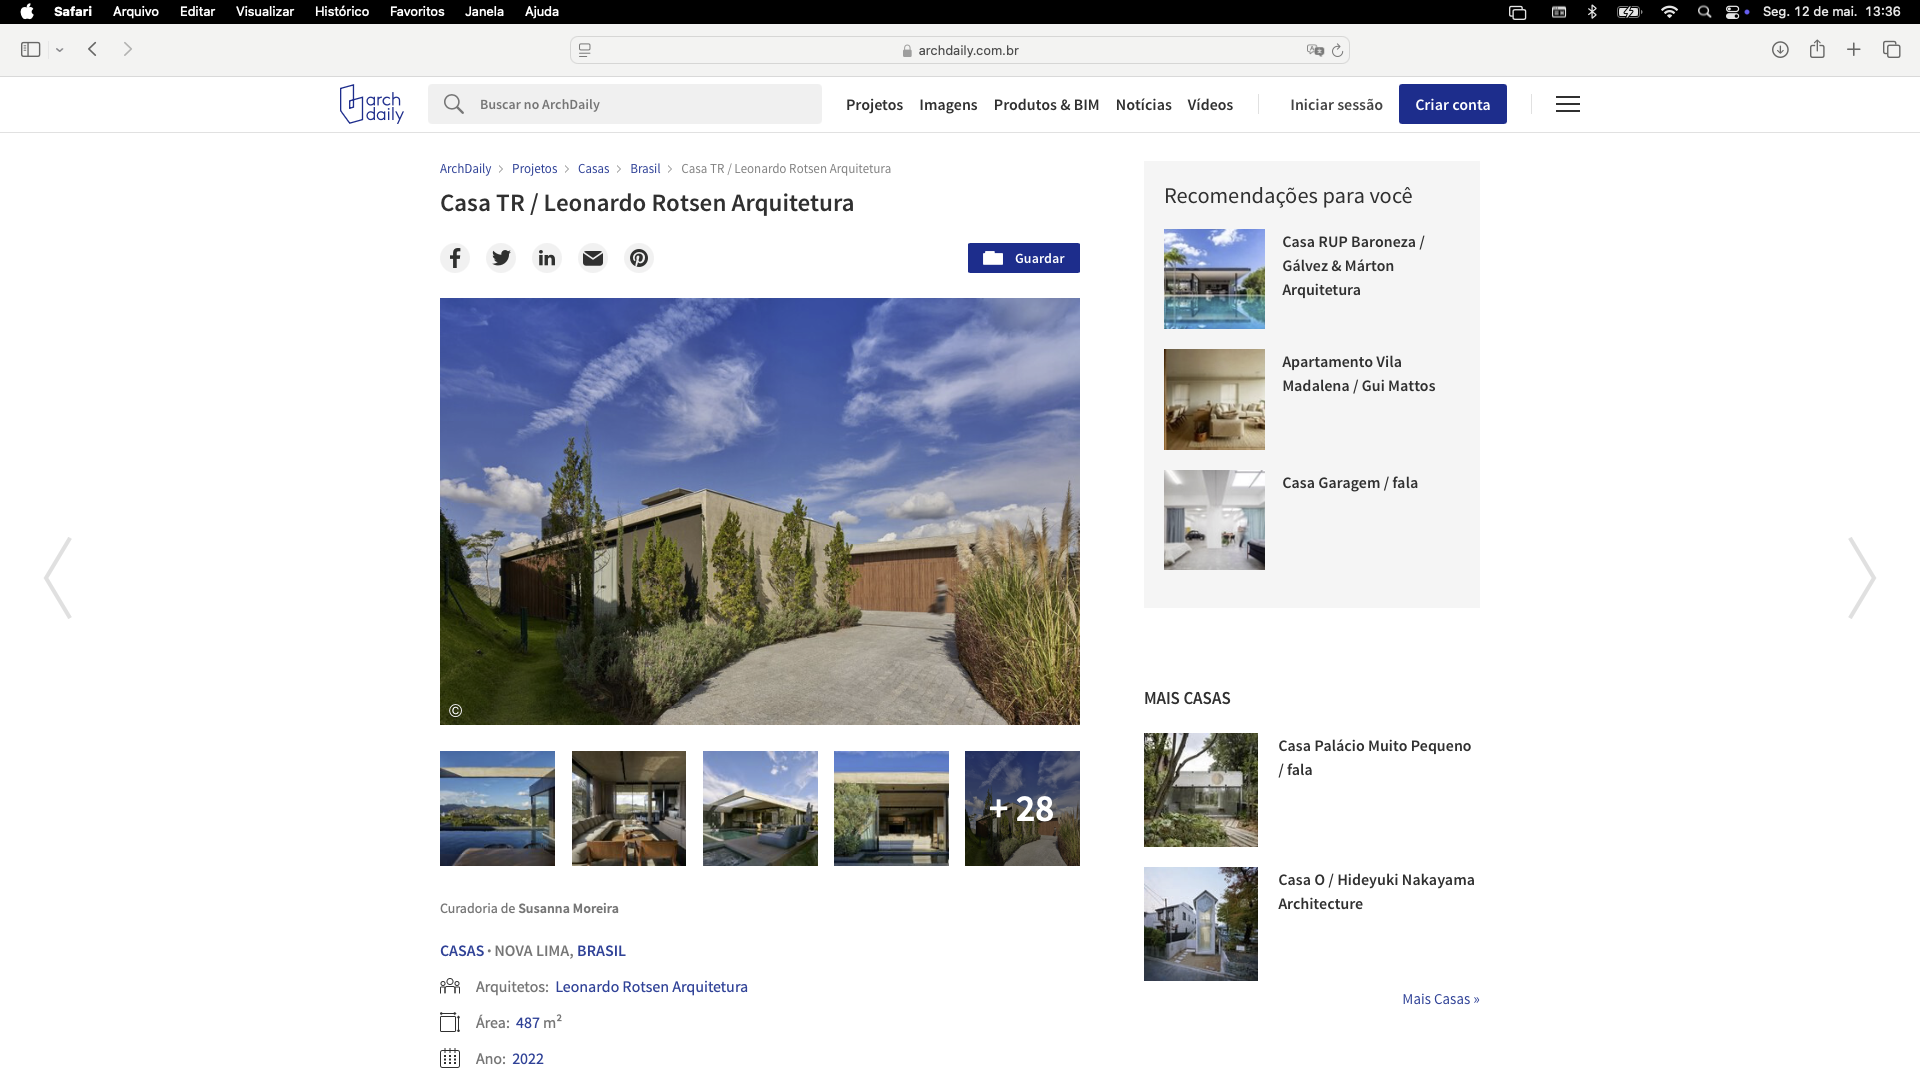This screenshot has width=1920, height=1080.
Task: Click the Criar conta button
Action: tap(1452, 104)
